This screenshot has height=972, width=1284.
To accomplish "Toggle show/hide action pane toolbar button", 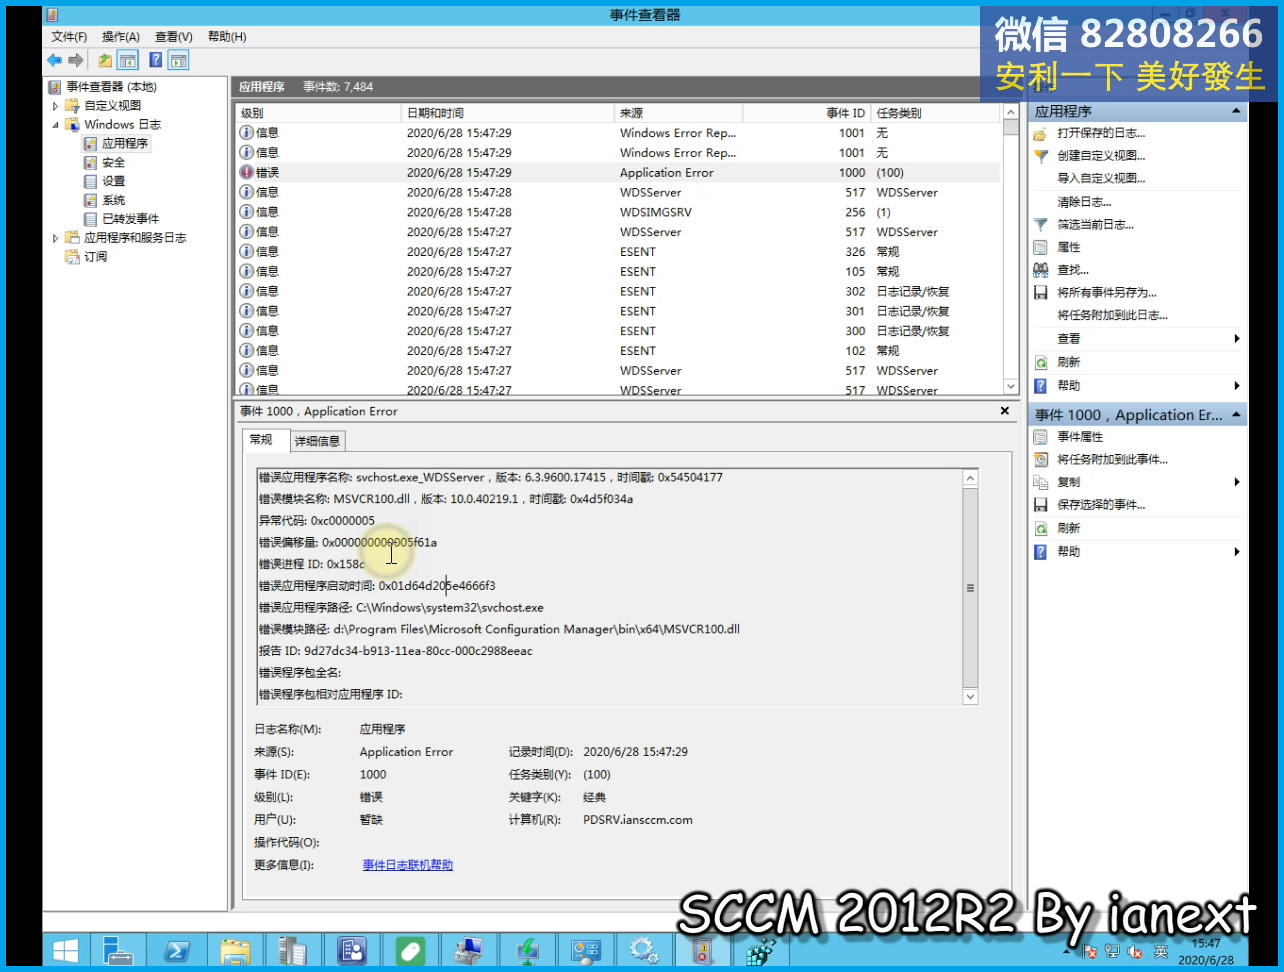I will pyautogui.click(x=178, y=61).
